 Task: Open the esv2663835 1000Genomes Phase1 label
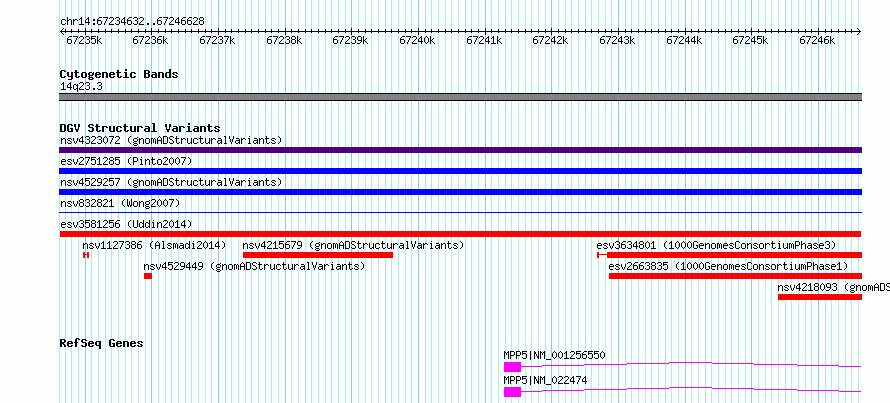coord(728,266)
